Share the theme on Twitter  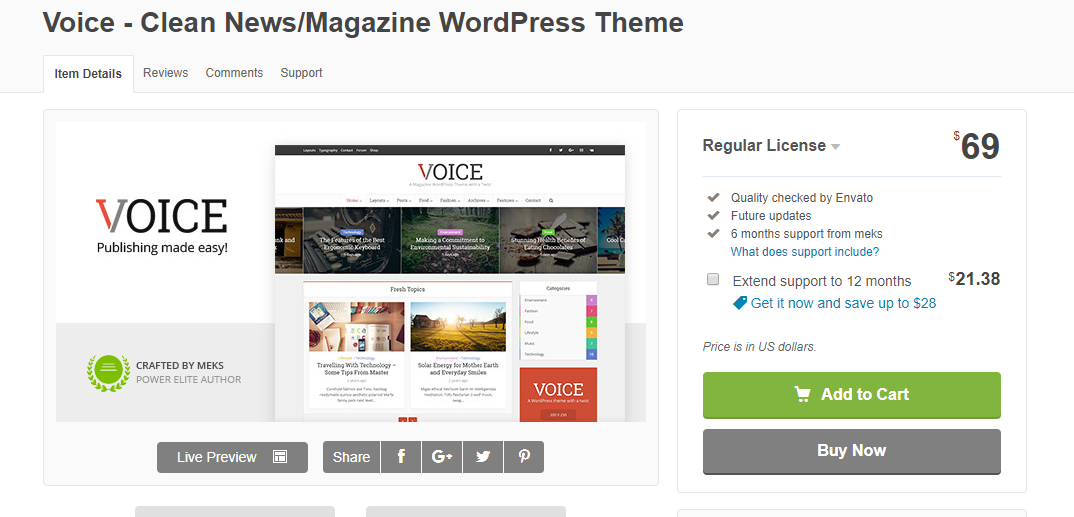483,457
